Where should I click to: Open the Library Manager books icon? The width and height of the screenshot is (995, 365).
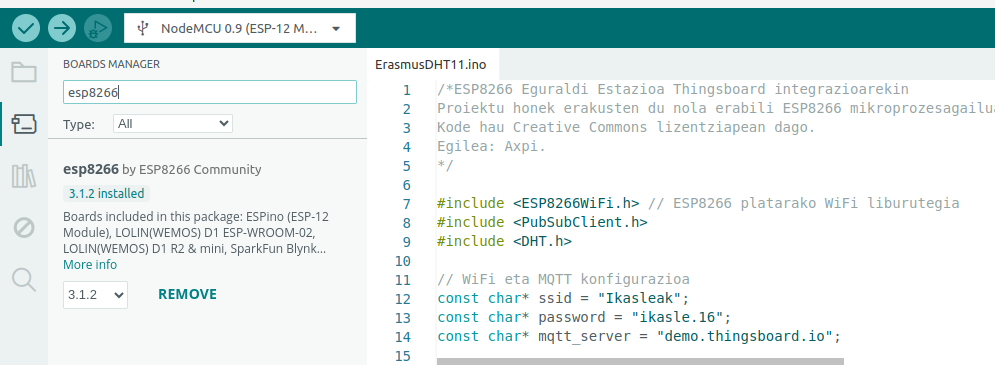(x=24, y=175)
